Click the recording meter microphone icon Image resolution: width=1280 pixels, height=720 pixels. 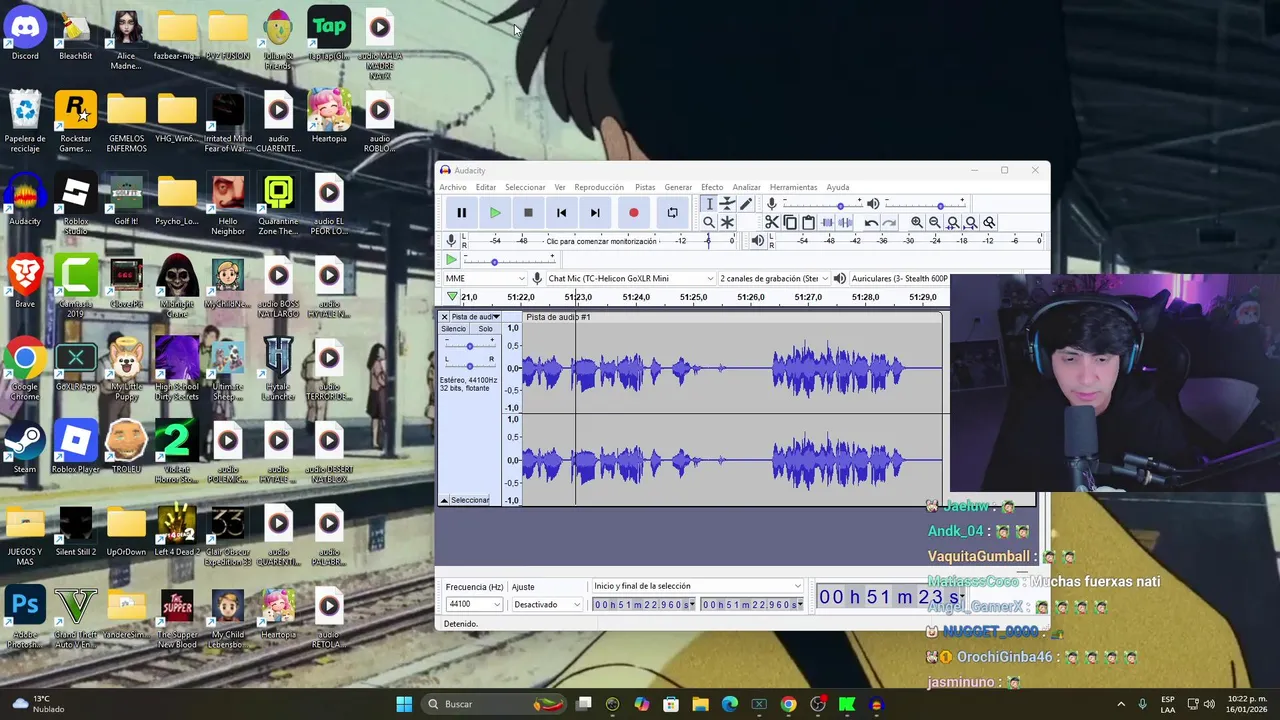(x=451, y=241)
